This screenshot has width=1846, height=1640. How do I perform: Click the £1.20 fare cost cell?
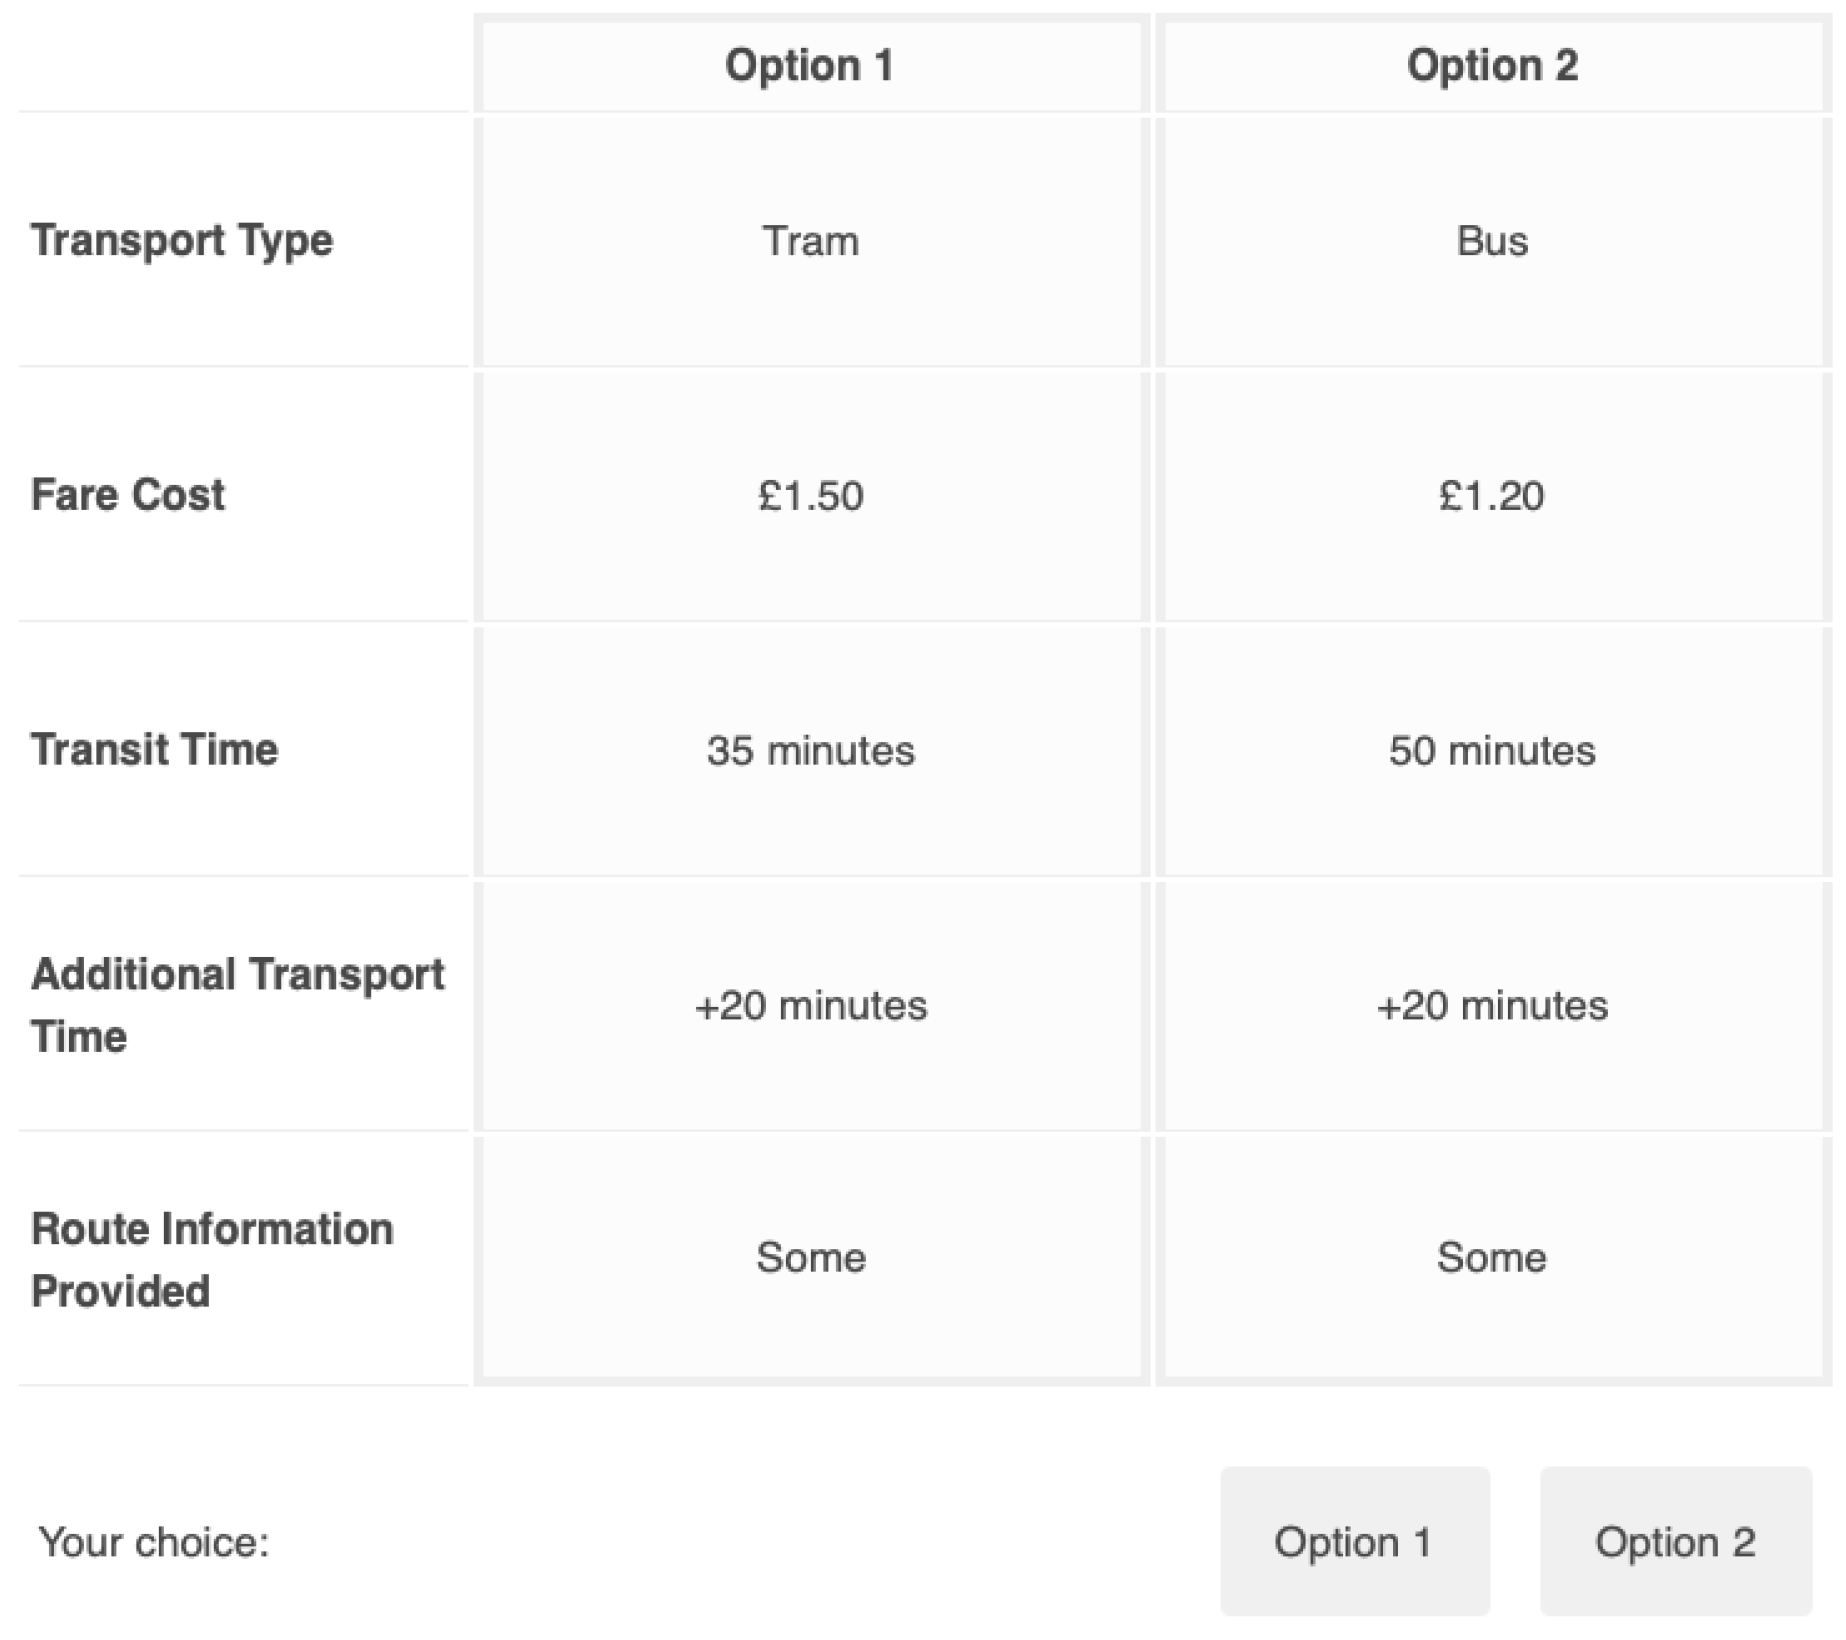pos(1492,496)
